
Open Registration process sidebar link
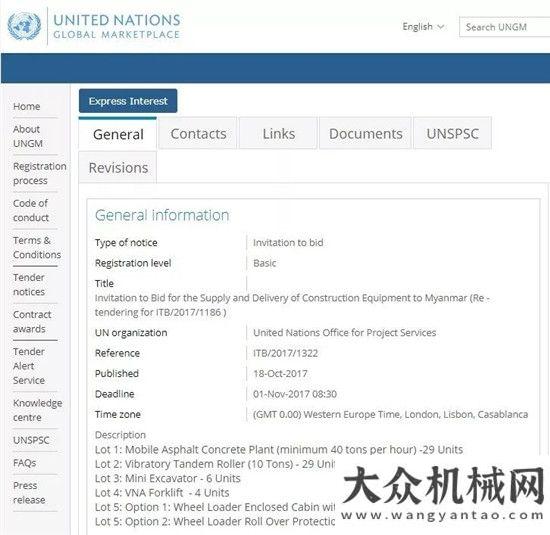tap(40, 173)
